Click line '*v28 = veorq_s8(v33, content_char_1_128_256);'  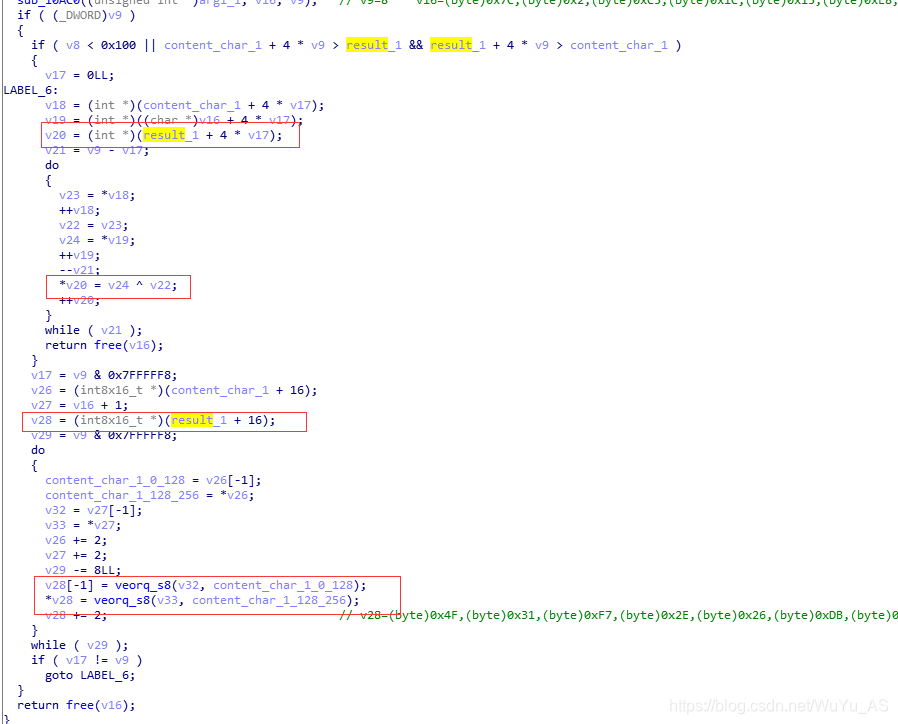pos(202,600)
